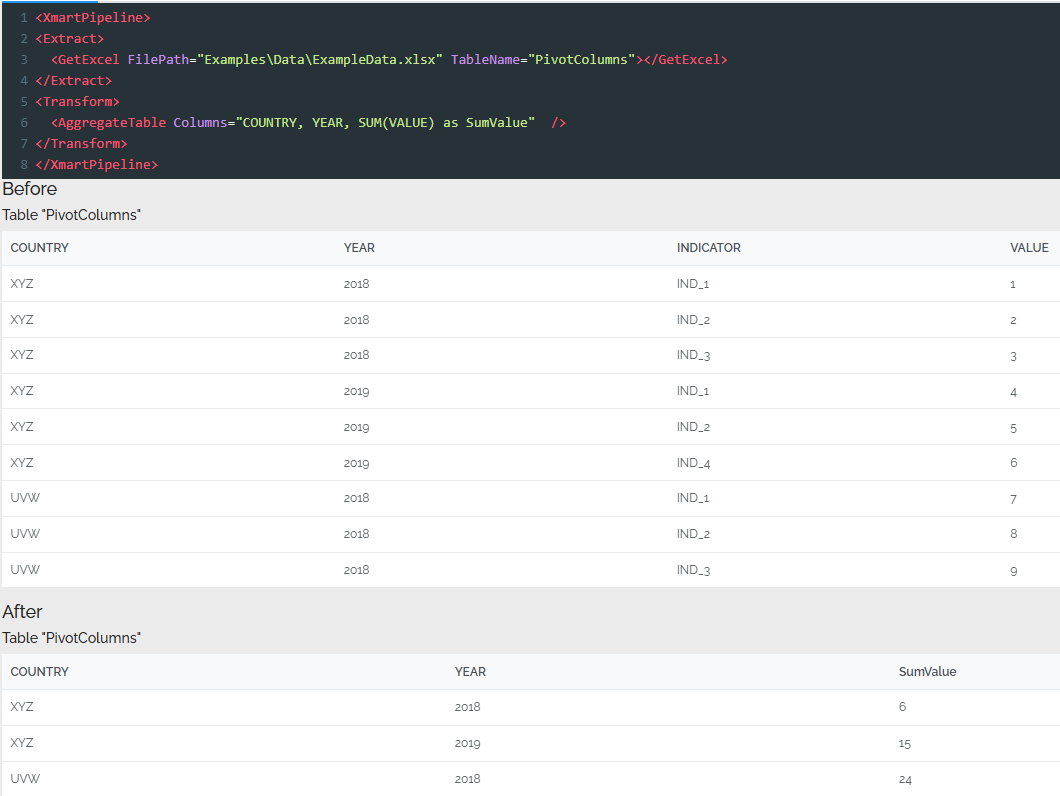Click the VALUE cell showing 1
Image resolution: width=1060 pixels, height=796 pixels.
click(x=1013, y=284)
